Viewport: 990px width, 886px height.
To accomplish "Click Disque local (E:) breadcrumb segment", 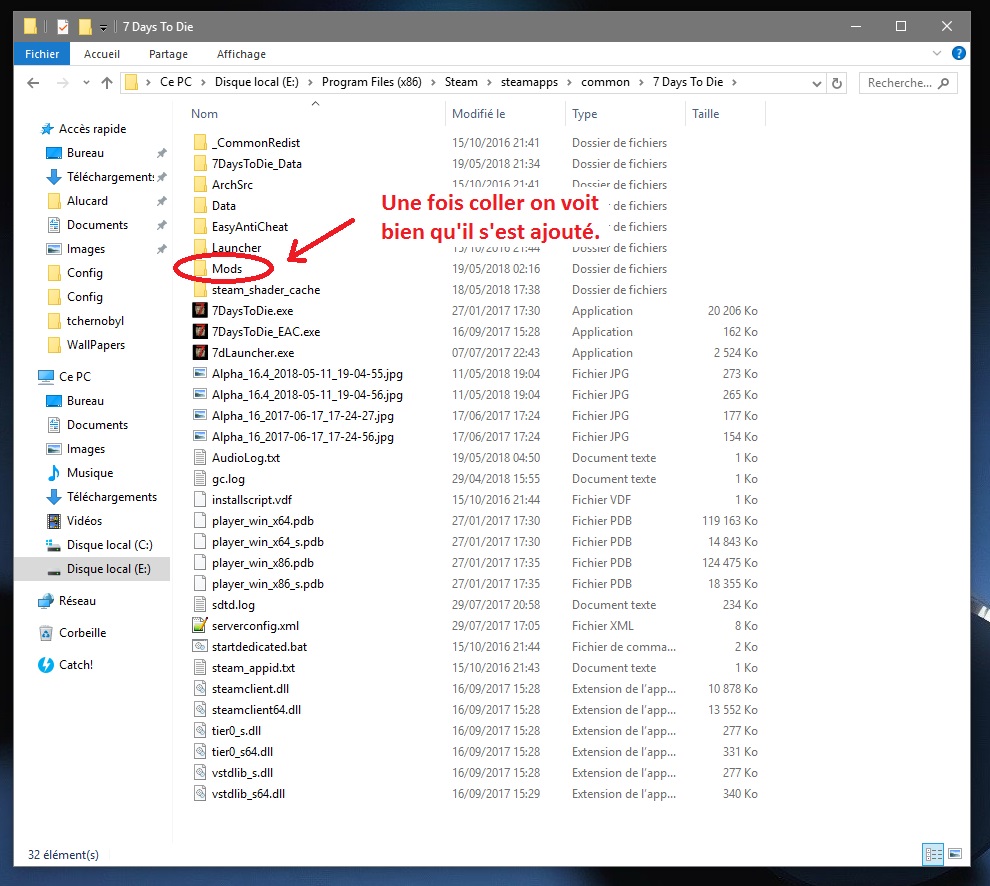I will pos(256,82).
